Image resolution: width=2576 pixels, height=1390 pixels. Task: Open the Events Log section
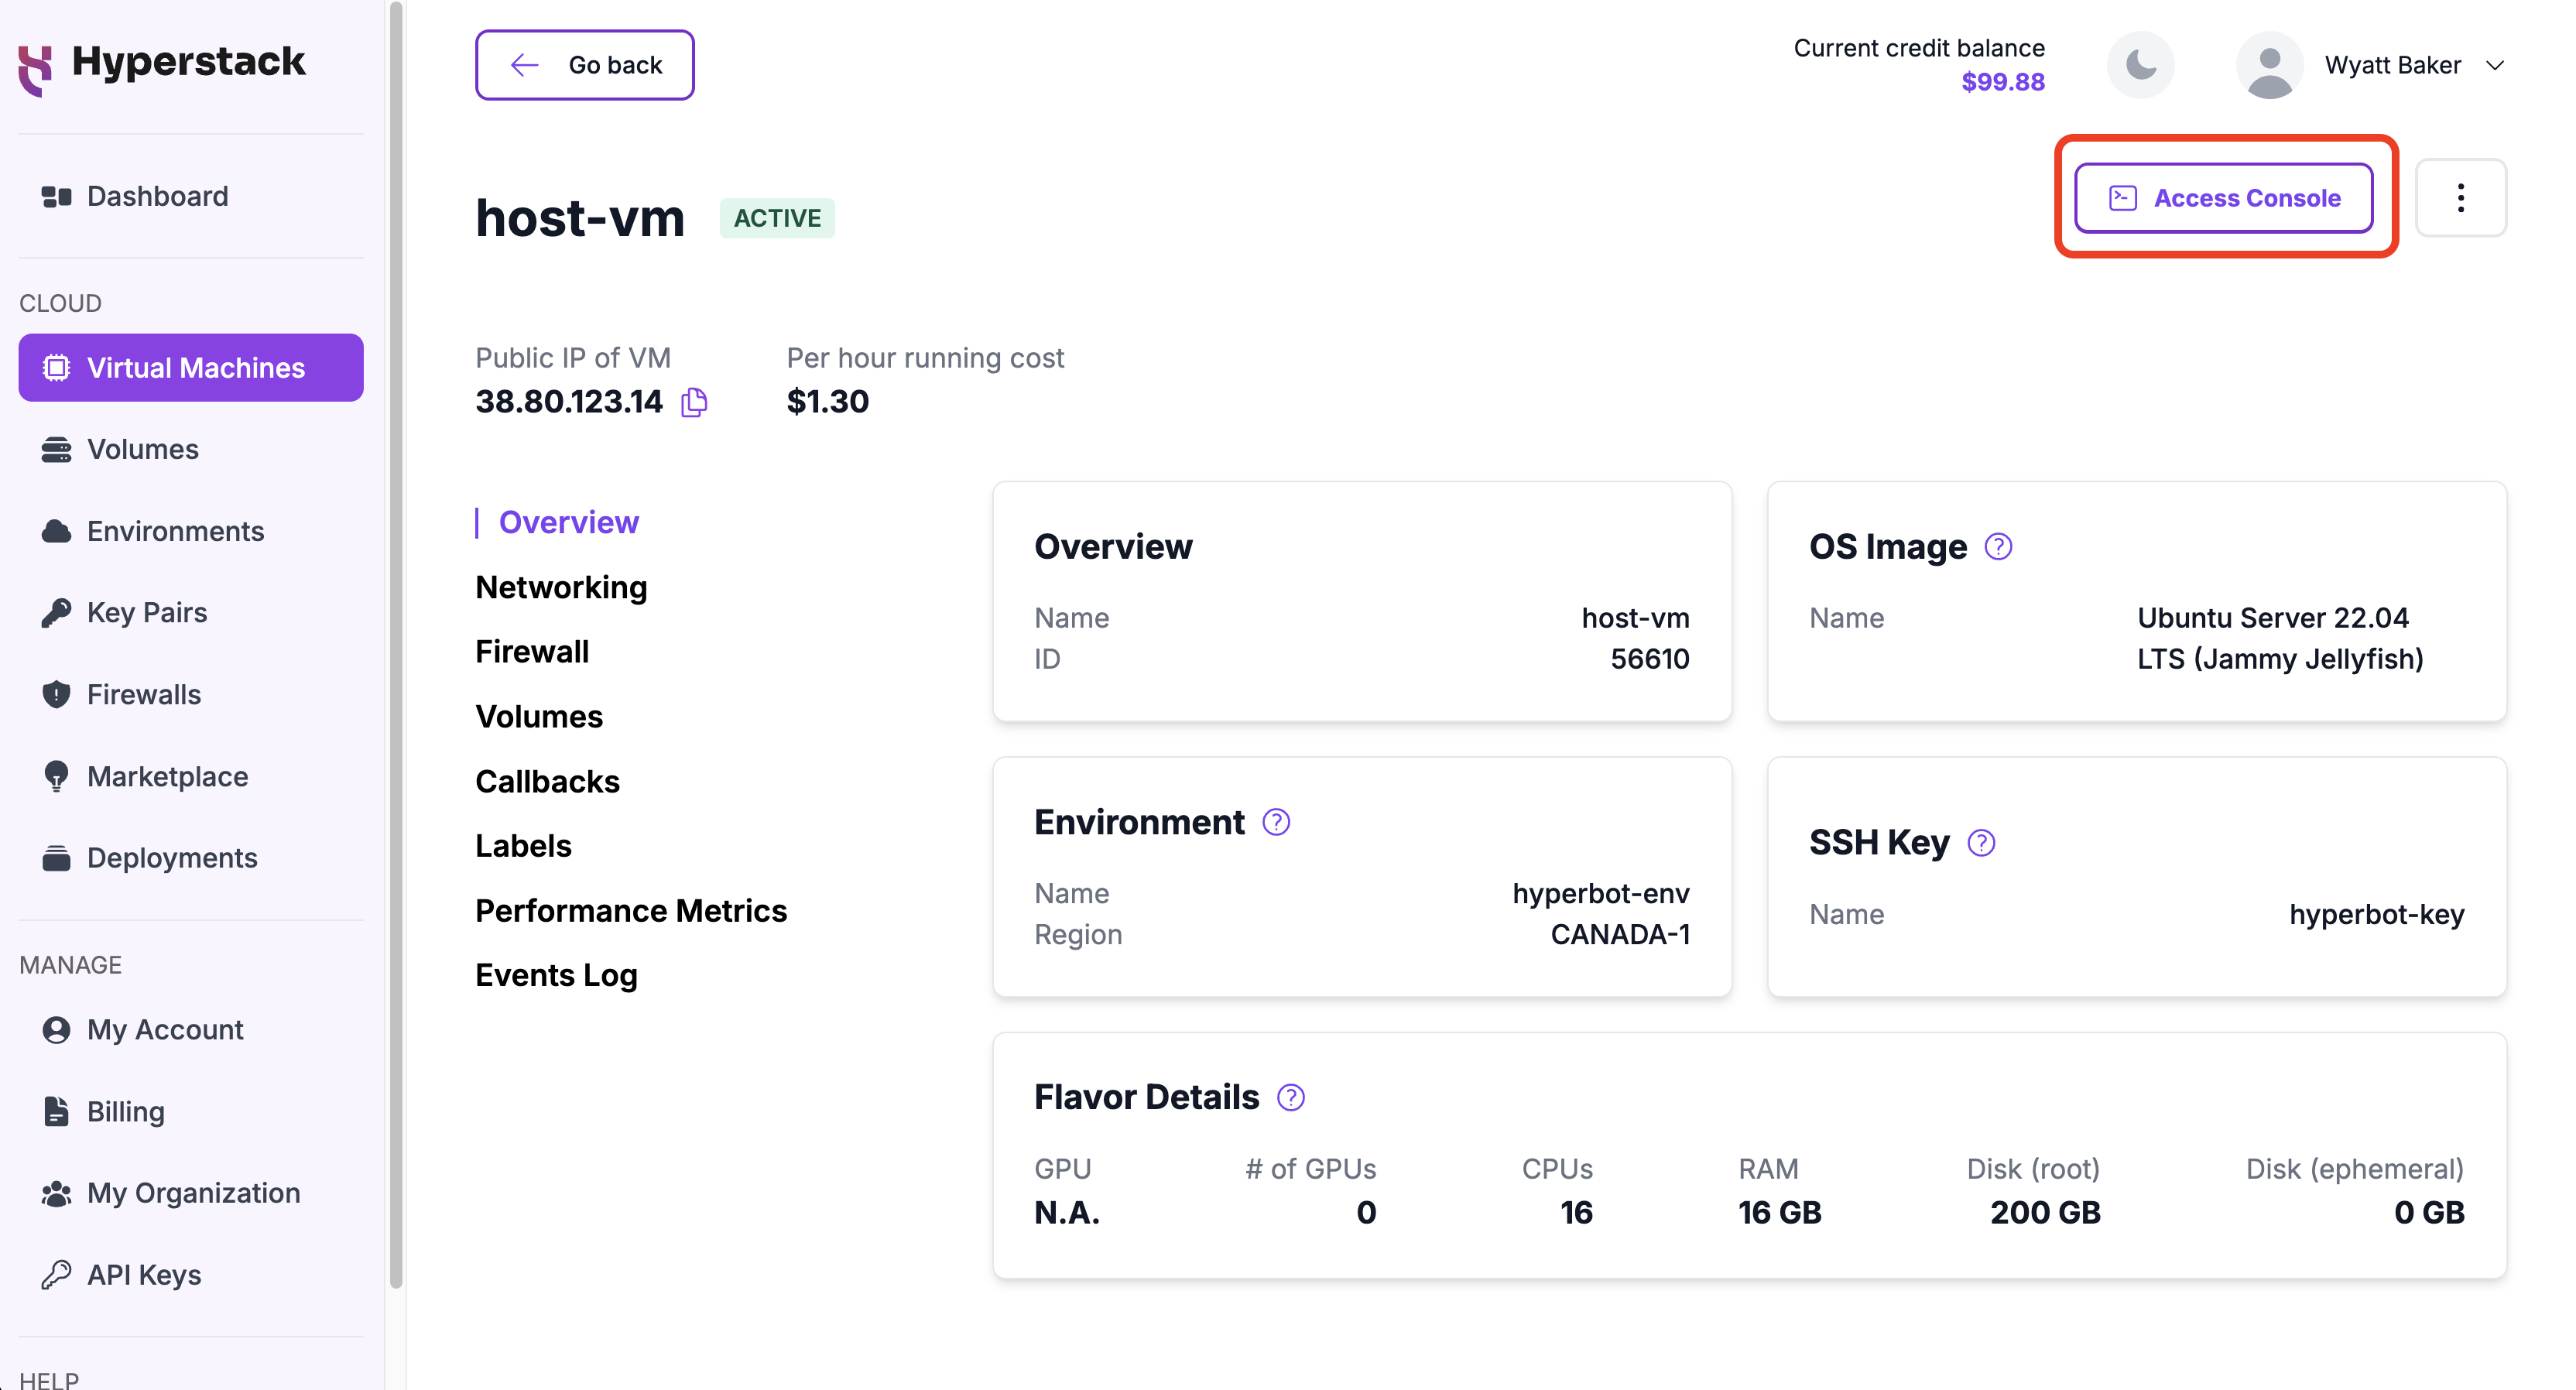[557, 976]
